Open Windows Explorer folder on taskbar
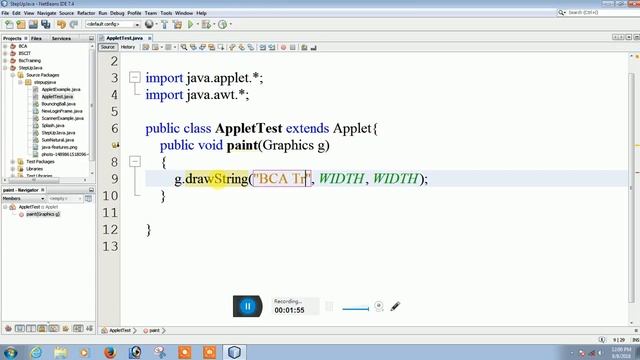 click(x=60, y=352)
